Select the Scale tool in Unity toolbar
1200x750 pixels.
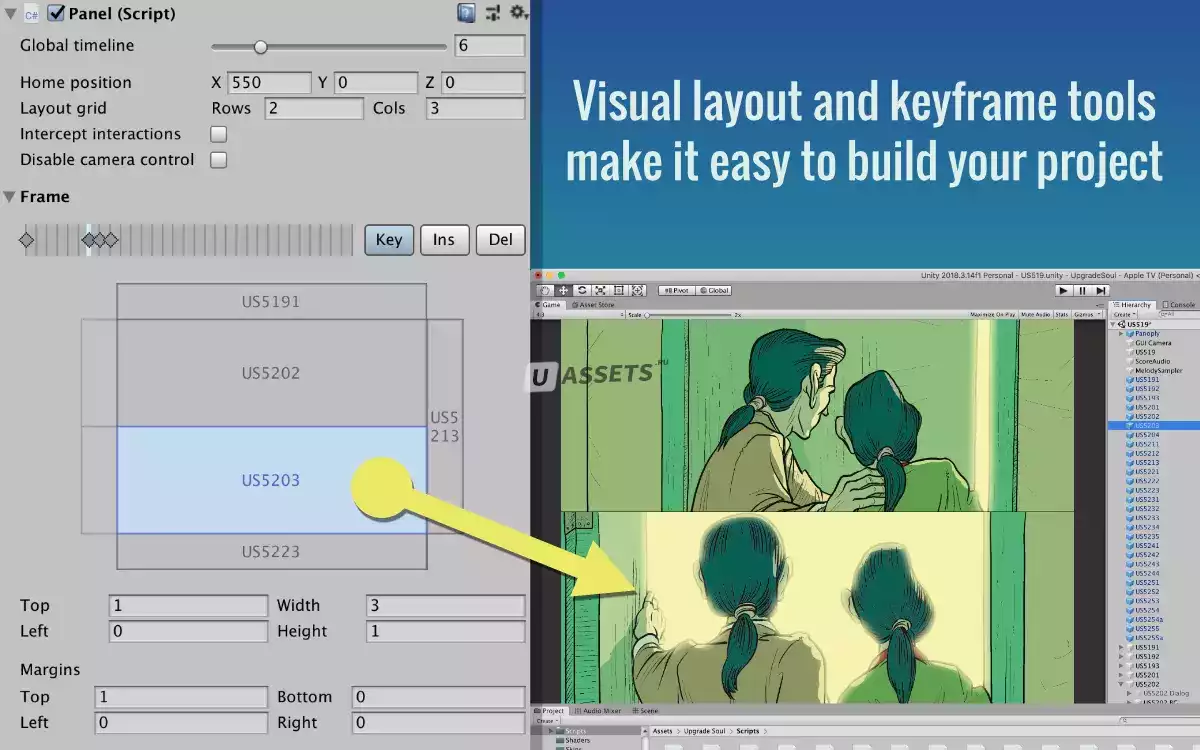click(600, 291)
